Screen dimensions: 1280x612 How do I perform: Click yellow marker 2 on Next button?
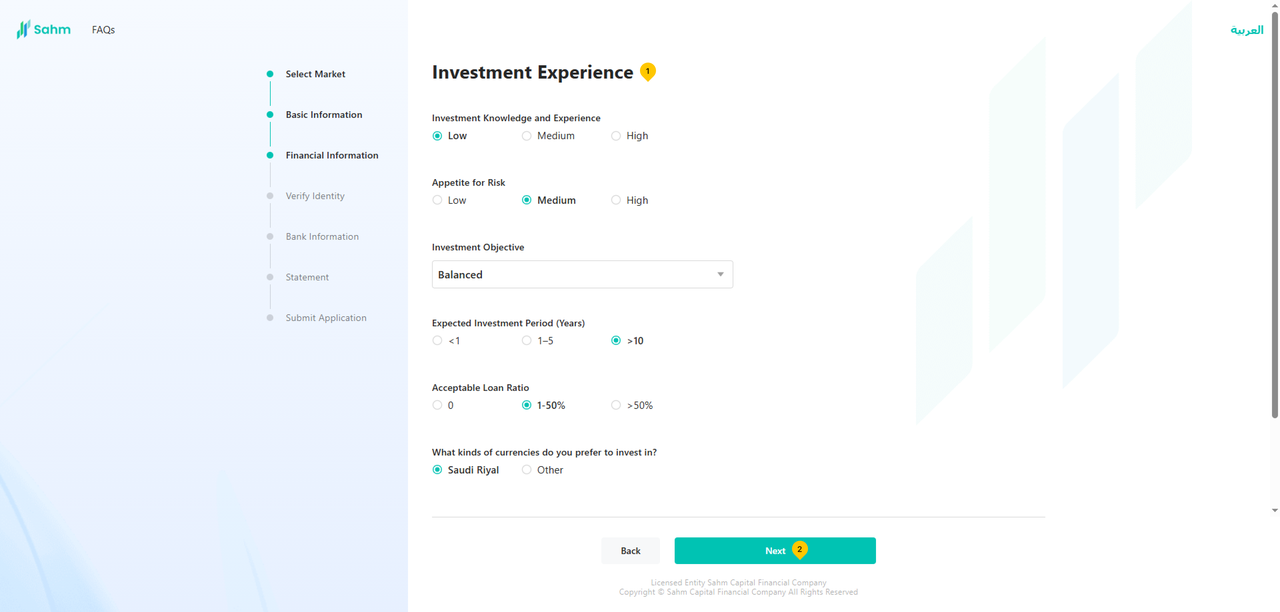click(x=799, y=549)
